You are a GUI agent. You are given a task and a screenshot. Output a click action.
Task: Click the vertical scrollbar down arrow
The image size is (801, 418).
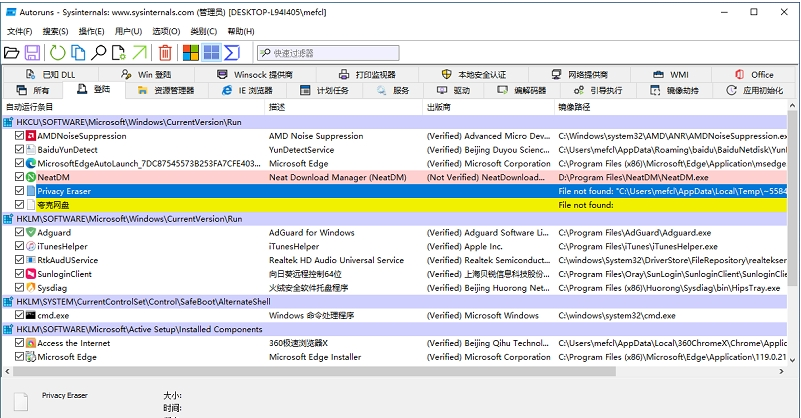click(792, 360)
